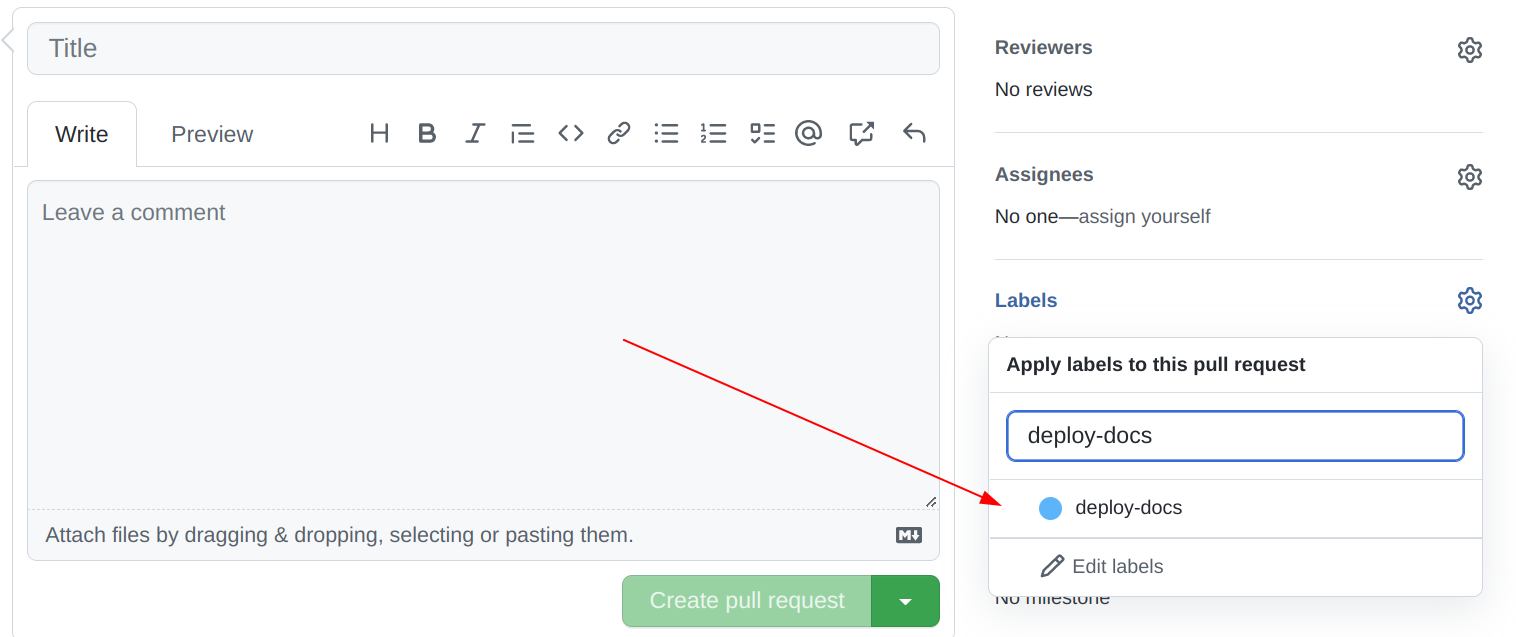1516x637 pixels.
Task: Click the Create pull request button
Action: point(745,600)
